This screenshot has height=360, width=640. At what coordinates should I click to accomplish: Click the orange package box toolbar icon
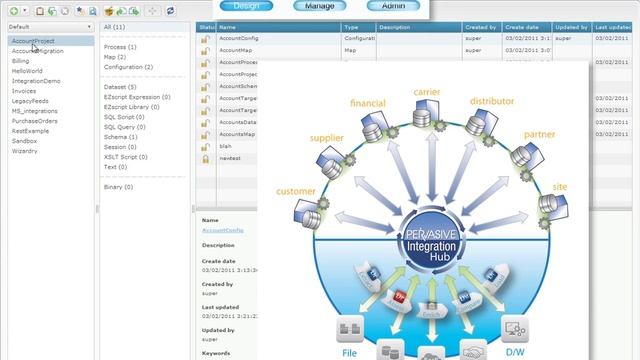point(109,11)
